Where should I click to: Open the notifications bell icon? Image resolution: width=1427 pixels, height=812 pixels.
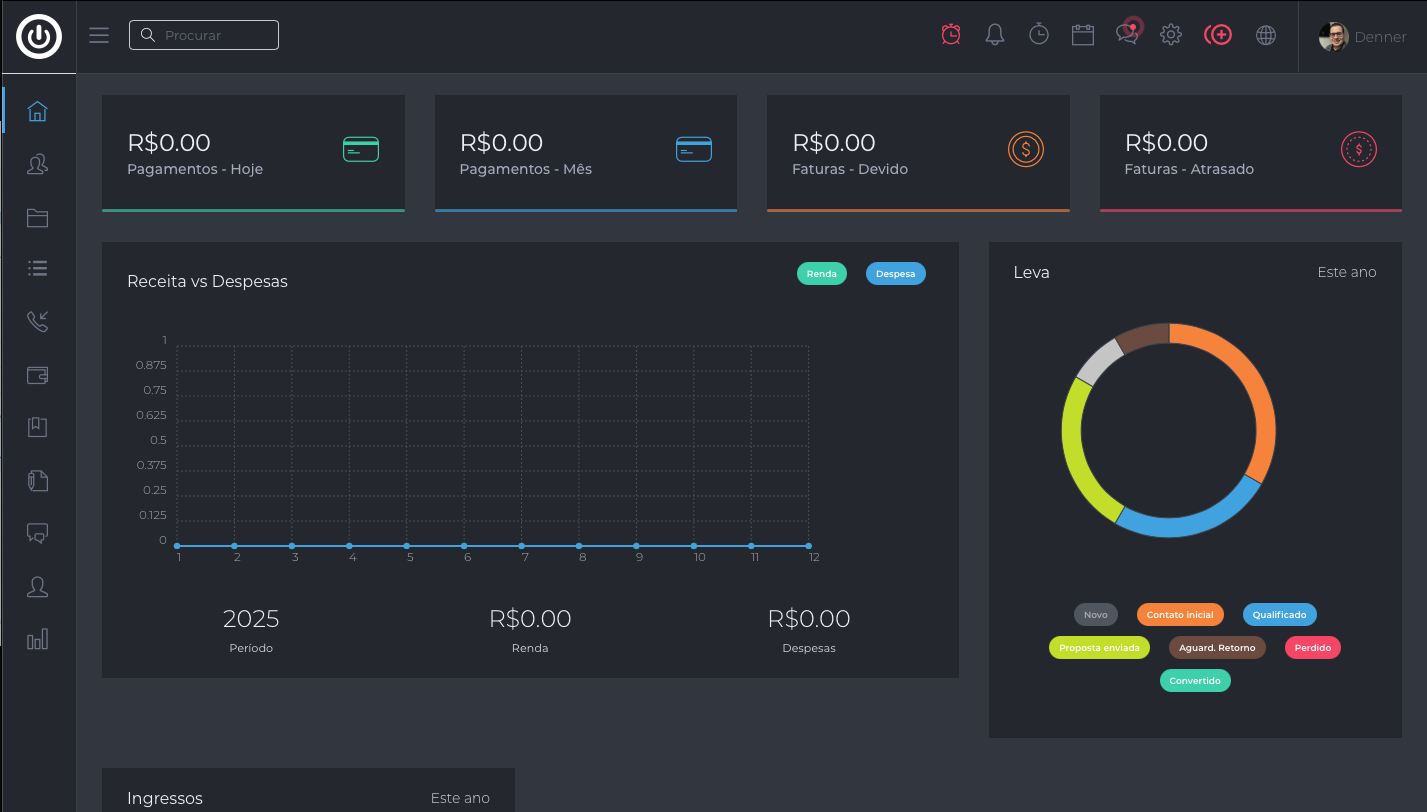994,35
